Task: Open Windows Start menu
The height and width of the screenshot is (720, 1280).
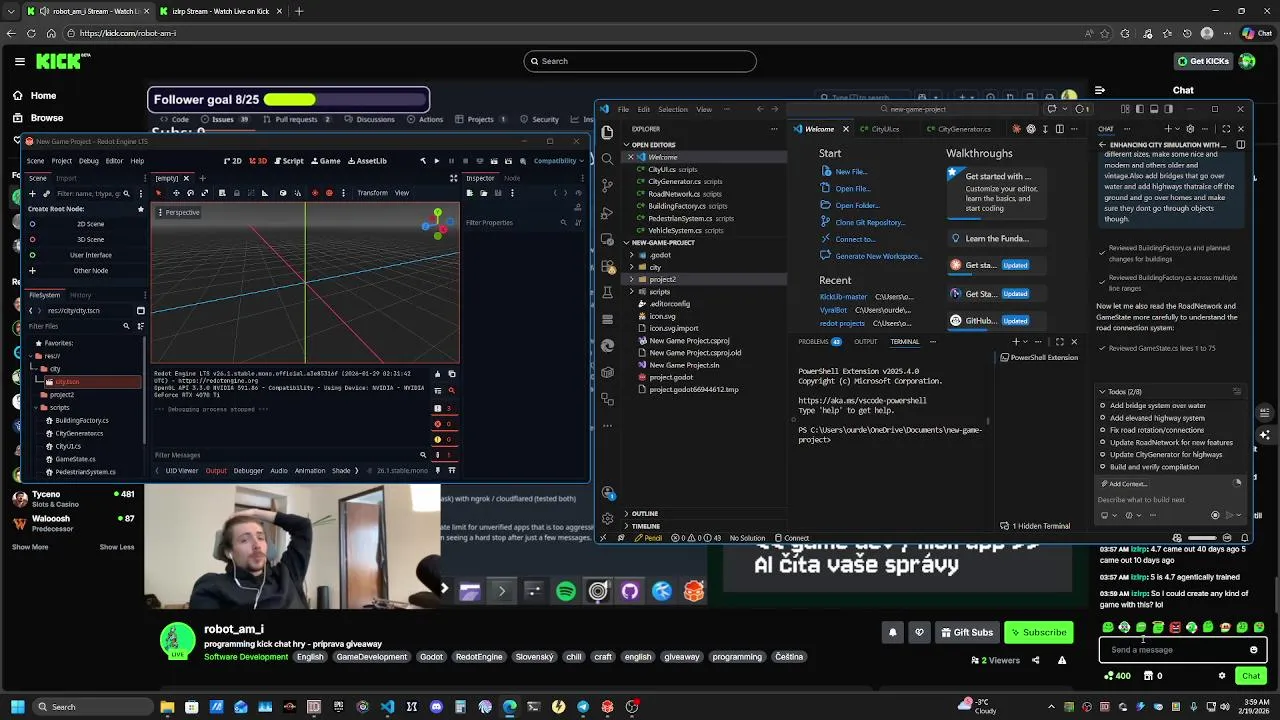Action: pos(16,707)
